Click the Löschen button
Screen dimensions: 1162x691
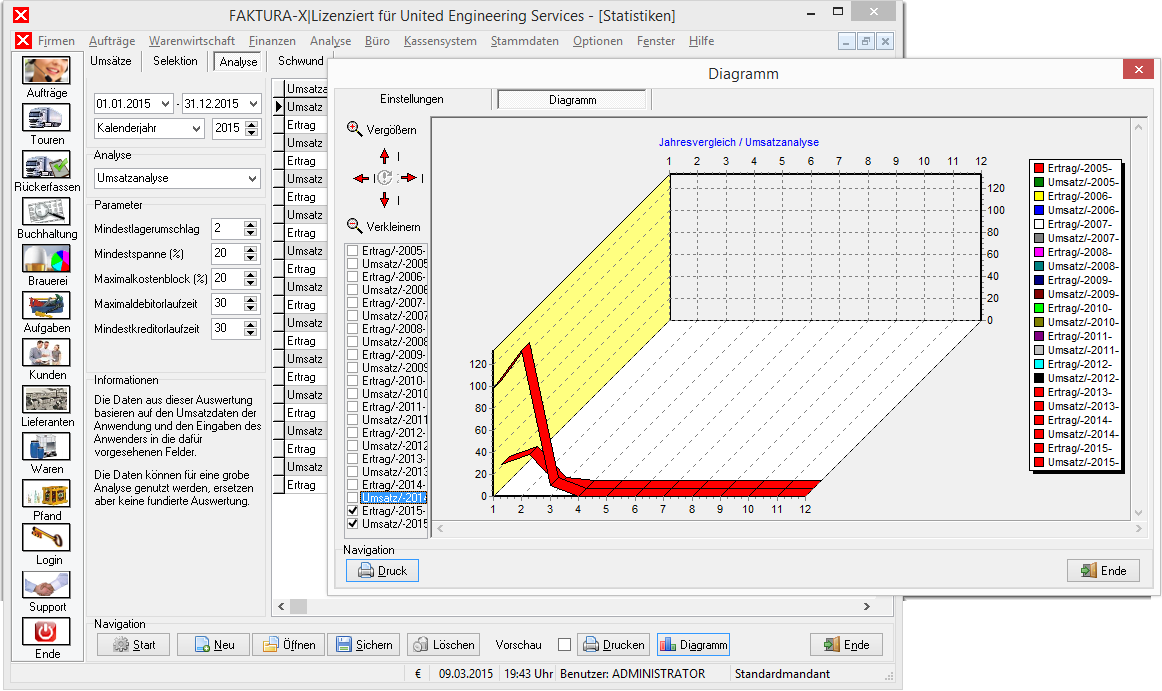coord(443,644)
